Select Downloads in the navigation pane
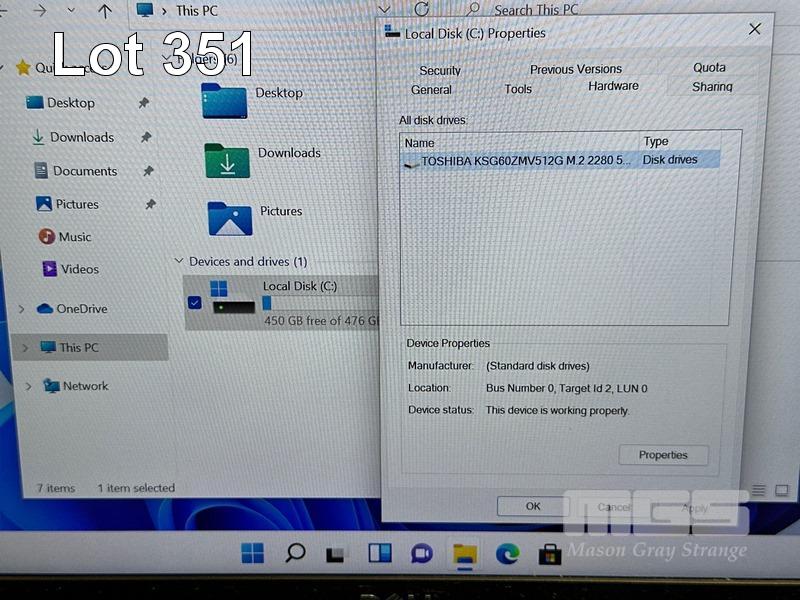The height and width of the screenshot is (600, 800). tap(81, 137)
